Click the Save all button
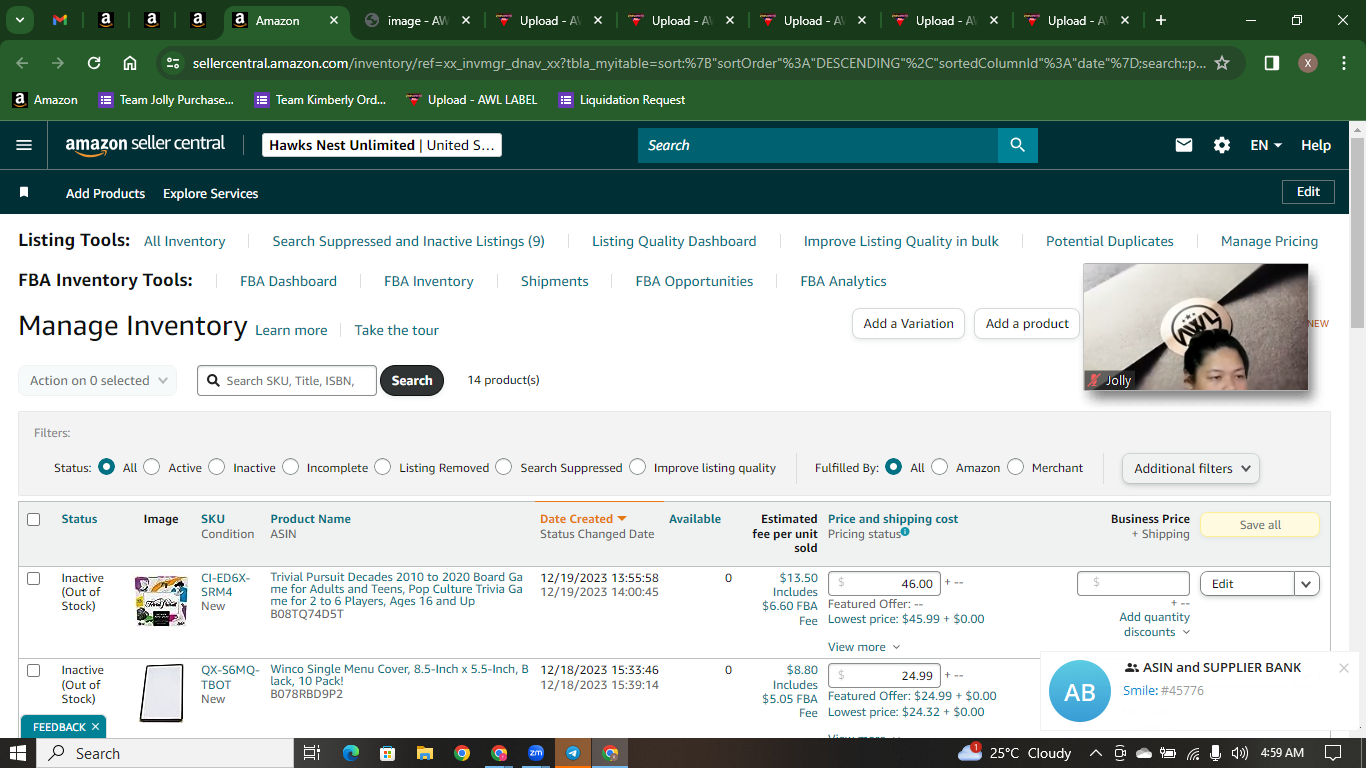This screenshot has height=768, width=1366. pyautogui.click(x=1260, y=525)
